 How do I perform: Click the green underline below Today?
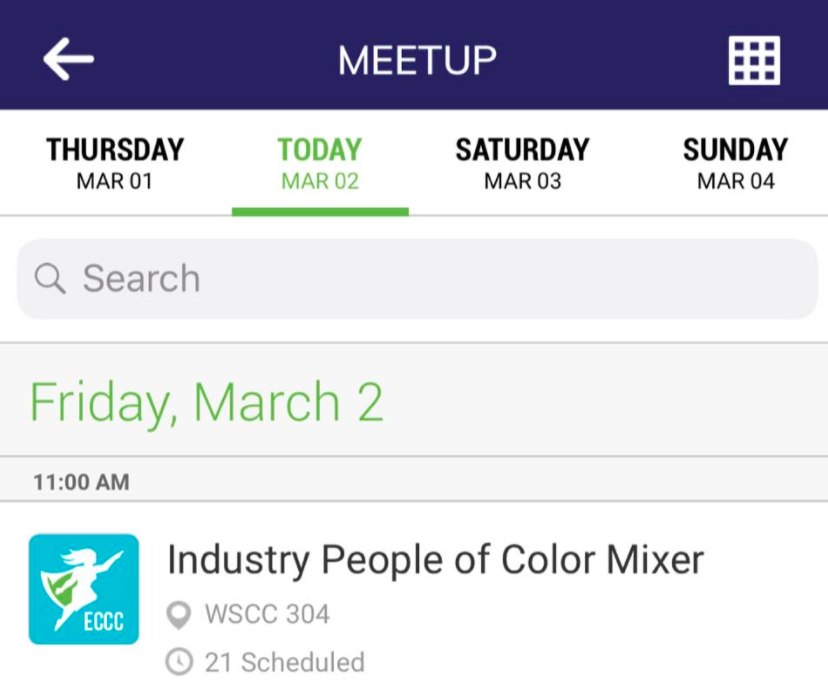(x=320, y=211)
